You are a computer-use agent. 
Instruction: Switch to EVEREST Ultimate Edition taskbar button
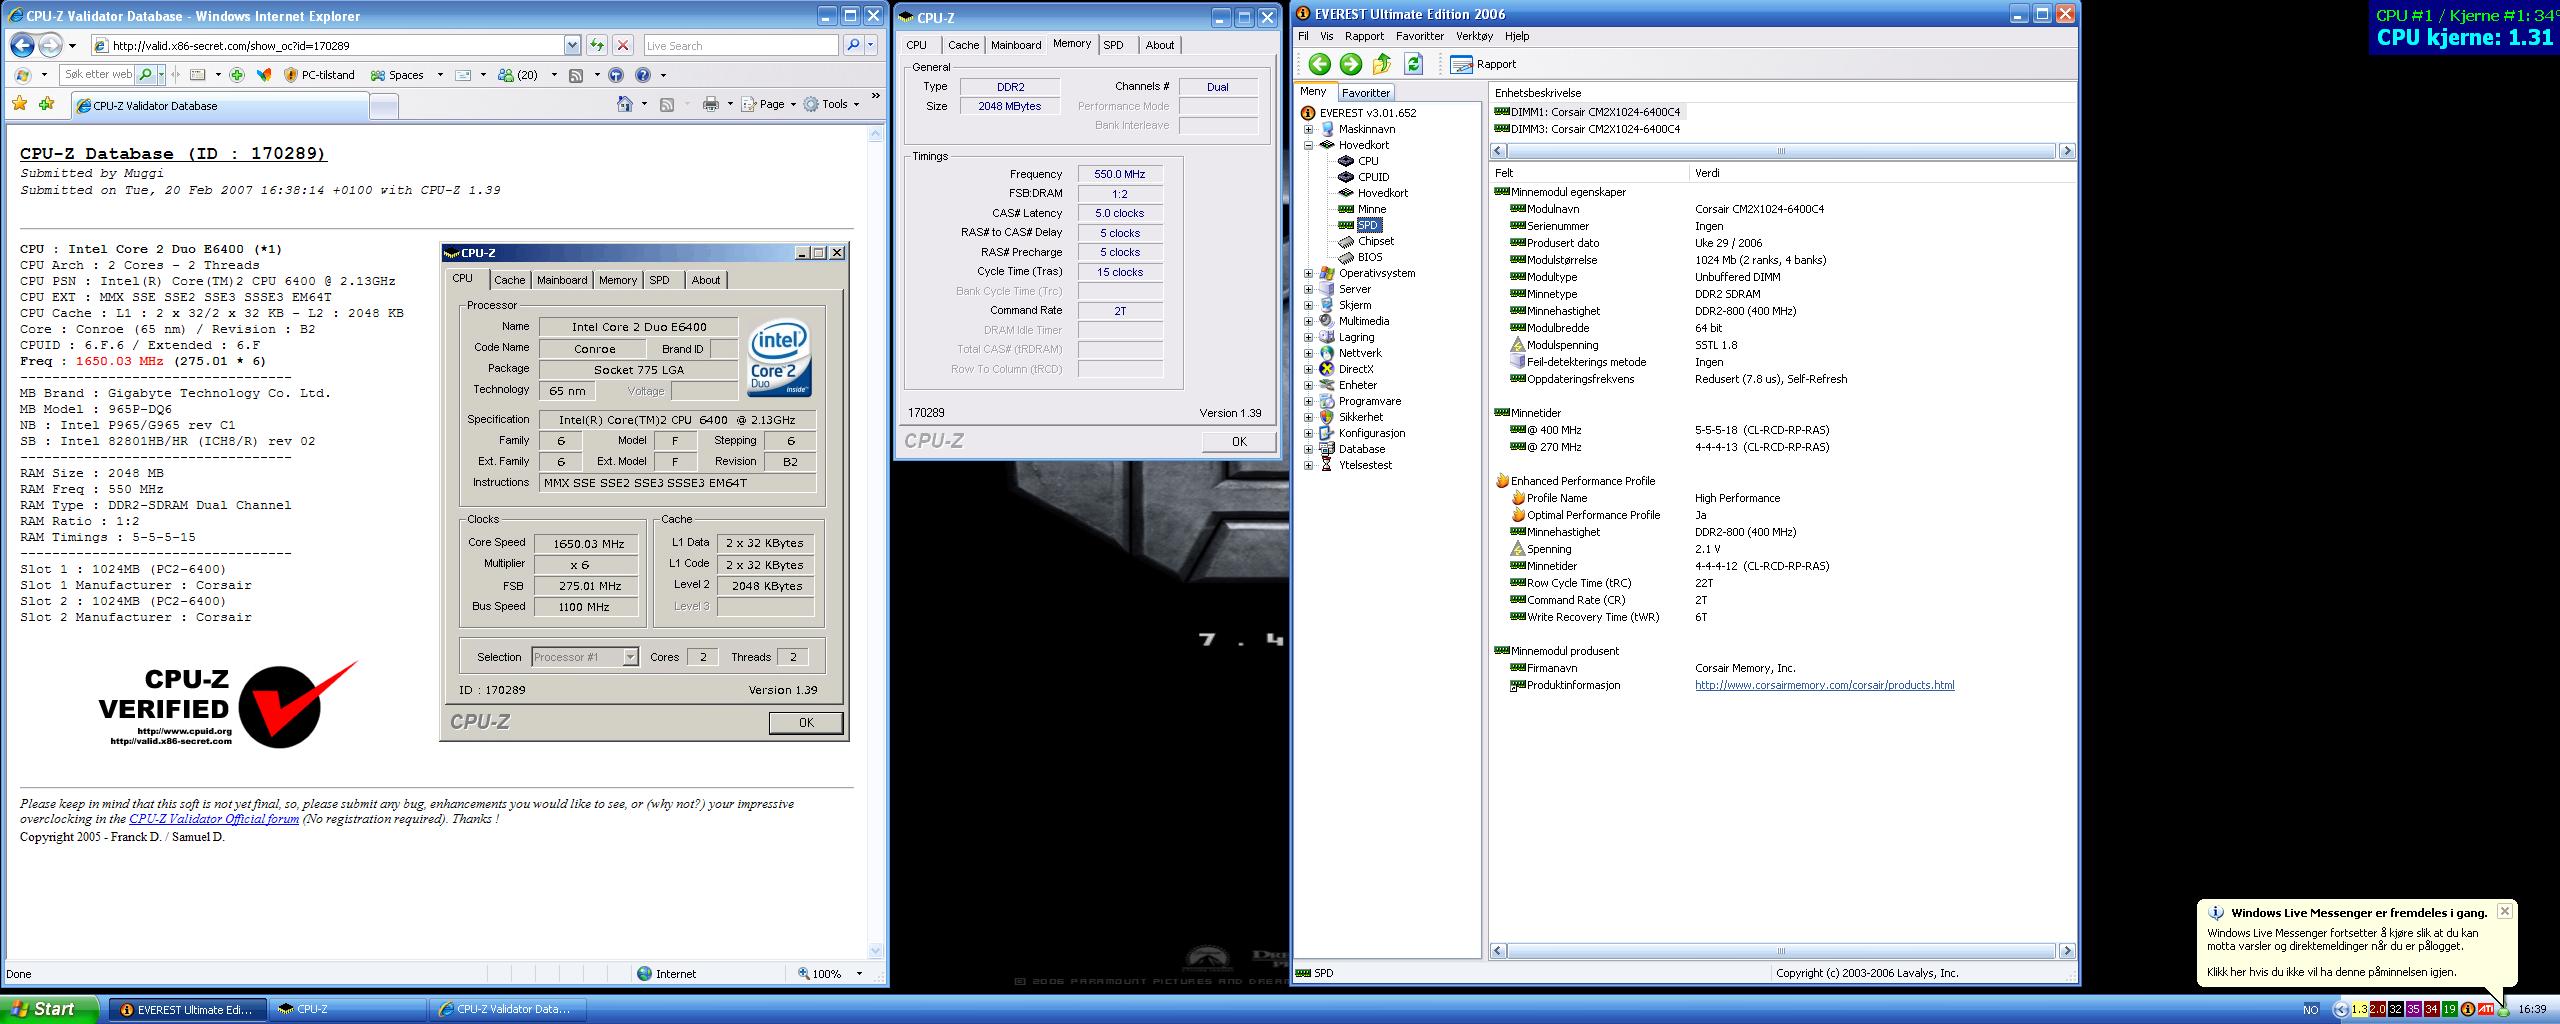click(187, 1009)
